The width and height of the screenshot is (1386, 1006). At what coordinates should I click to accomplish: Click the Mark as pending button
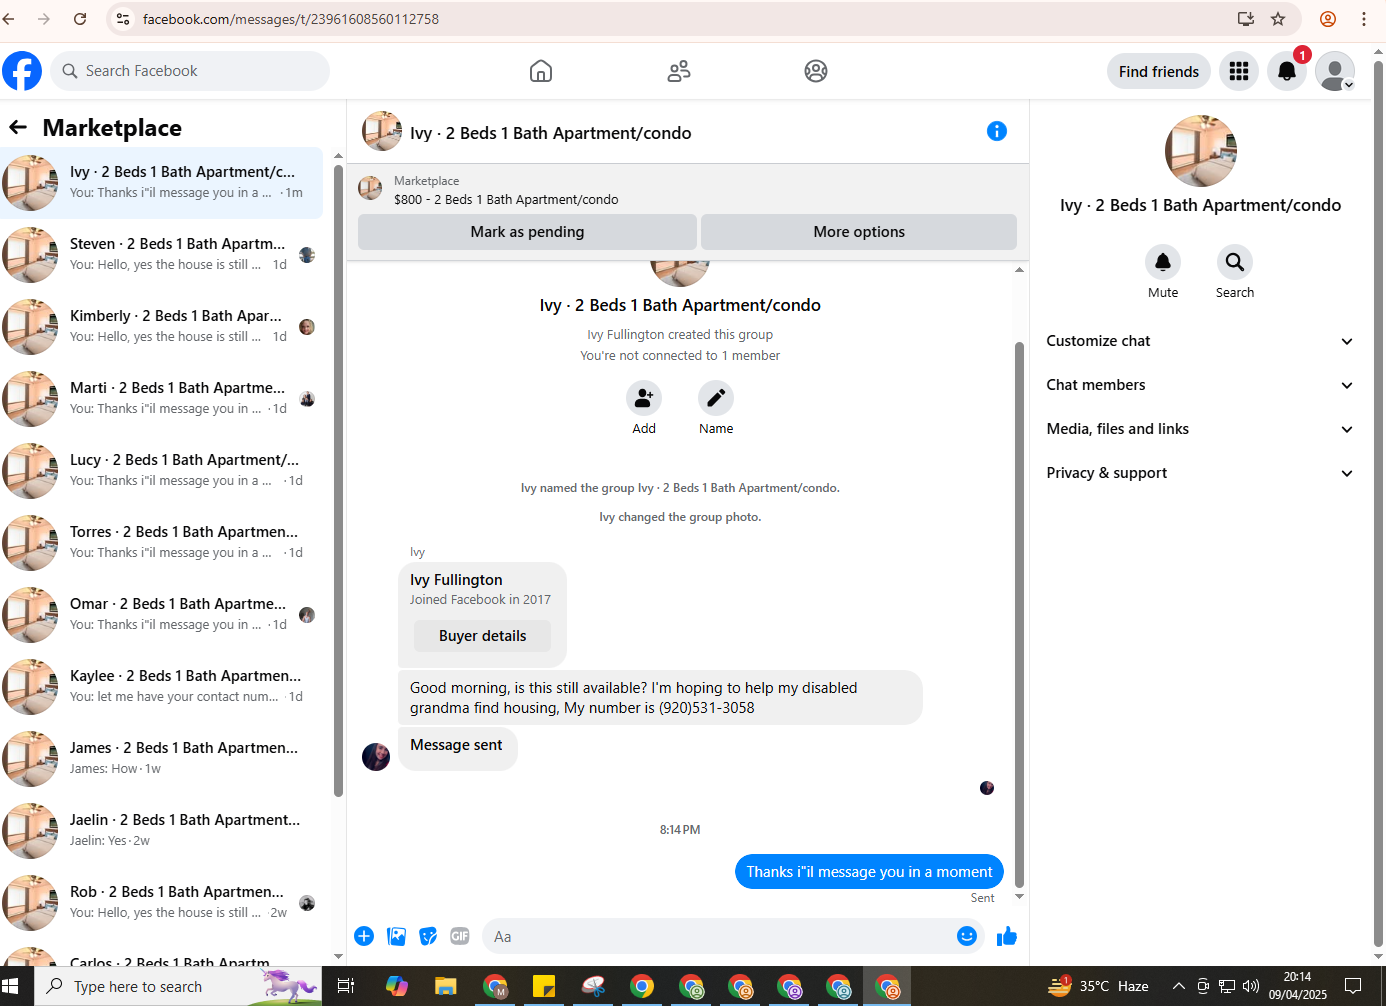[x=527, y=232]
